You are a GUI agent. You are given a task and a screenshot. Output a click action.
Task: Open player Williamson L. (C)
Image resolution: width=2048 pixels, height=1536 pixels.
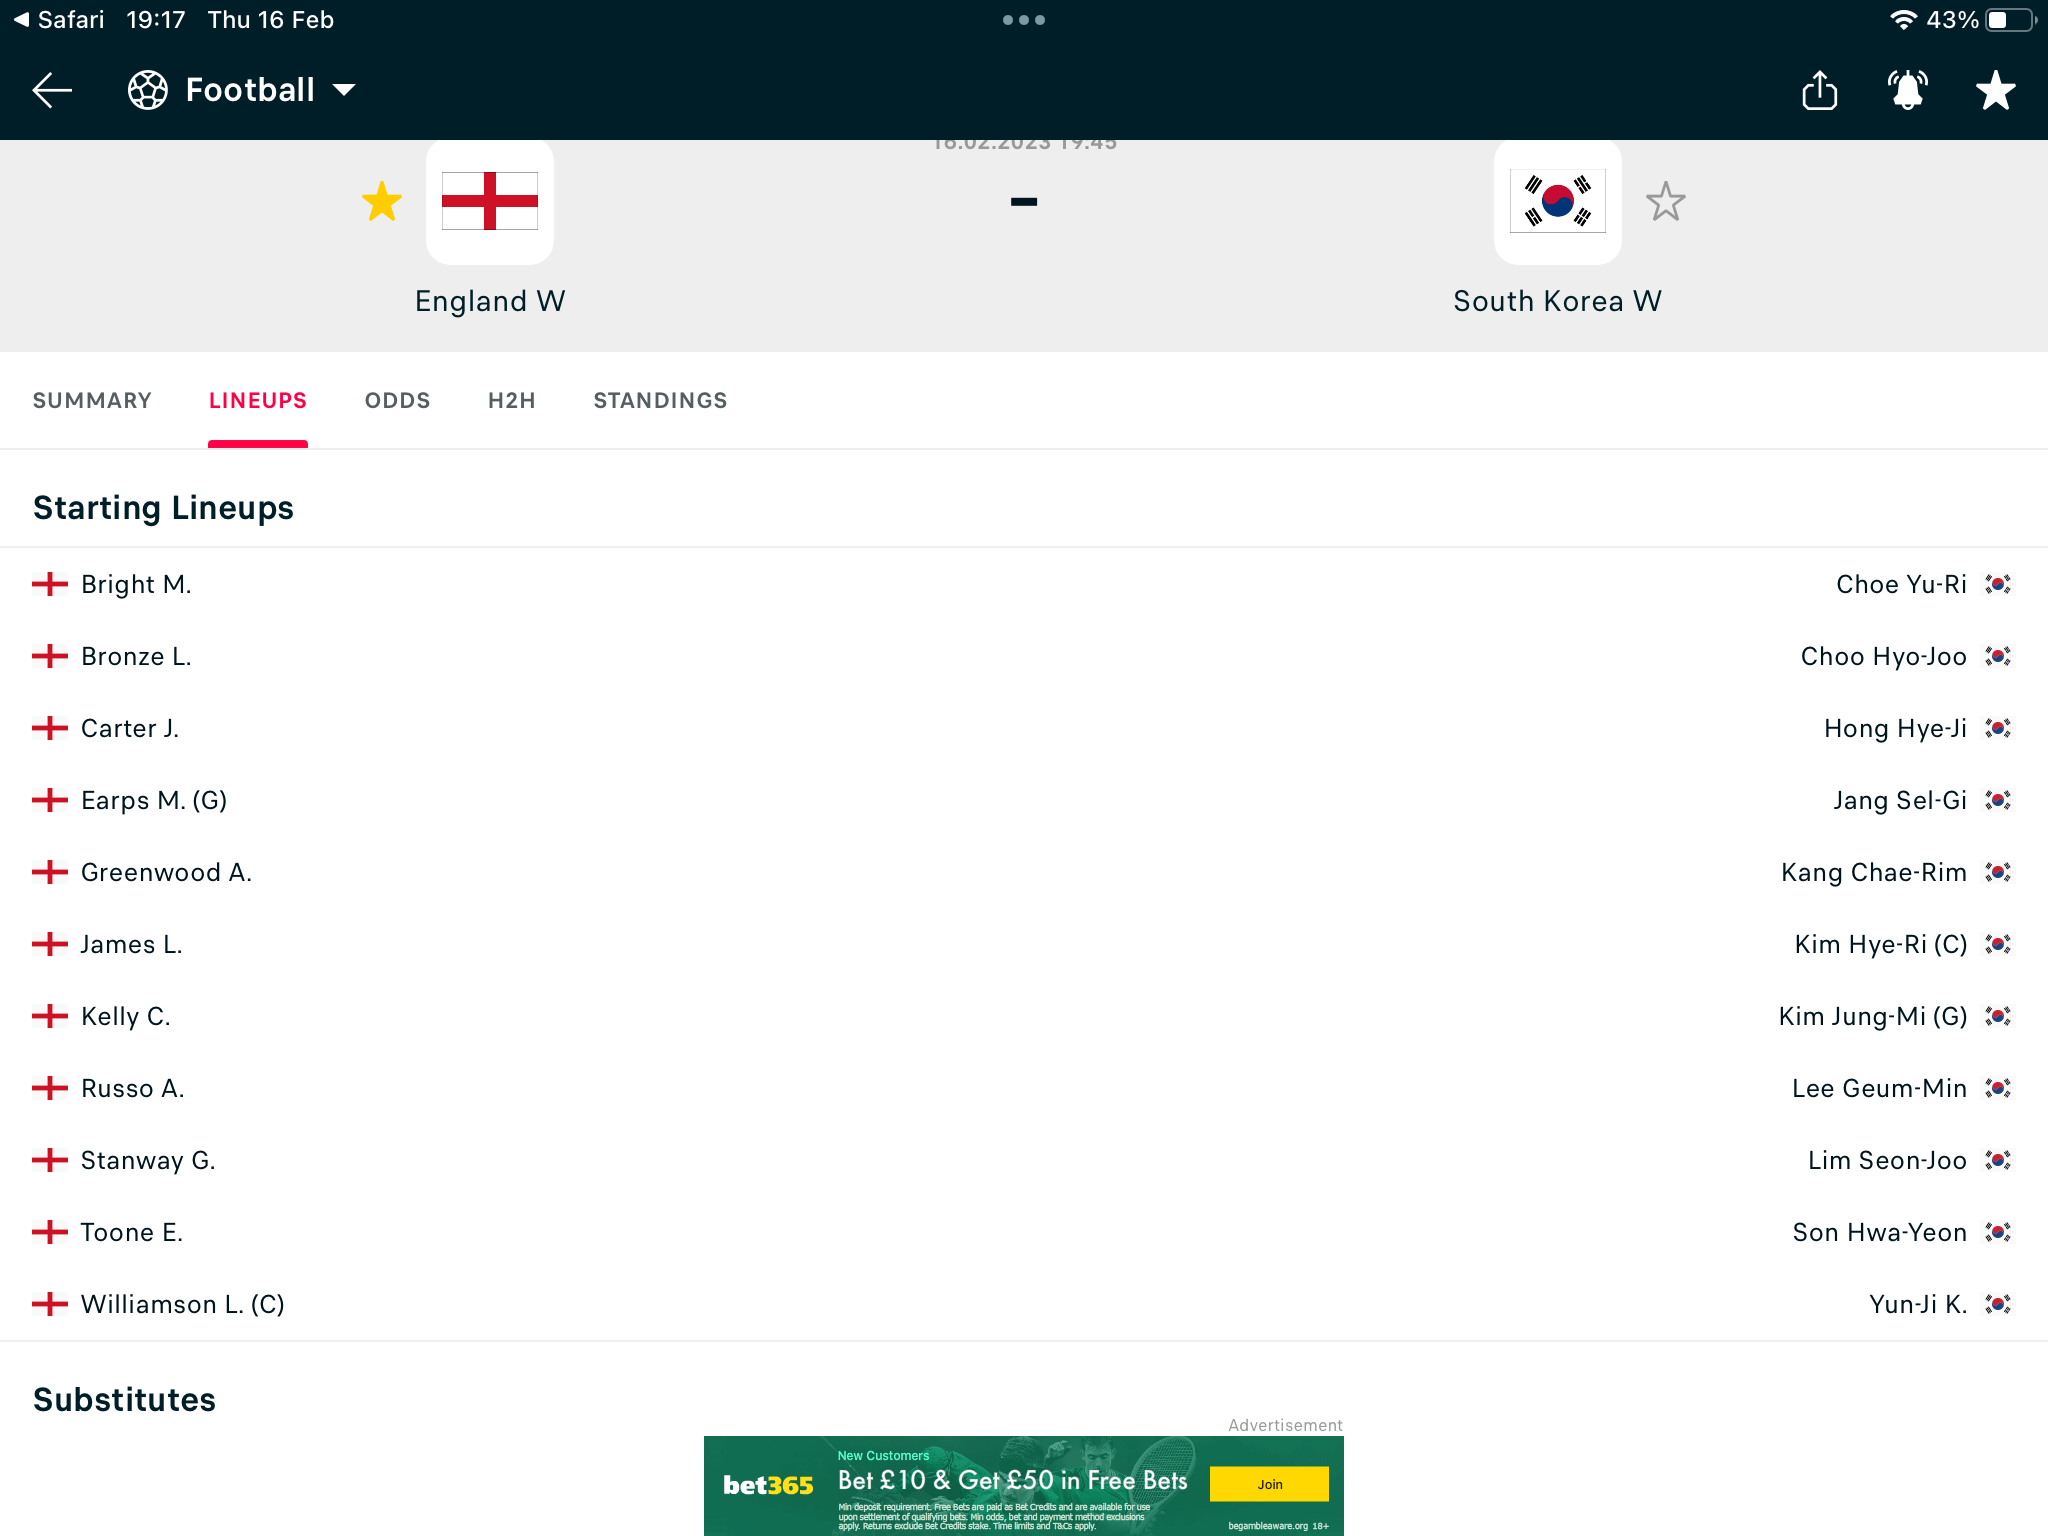pyautogui.click(x=182, y=1304)
